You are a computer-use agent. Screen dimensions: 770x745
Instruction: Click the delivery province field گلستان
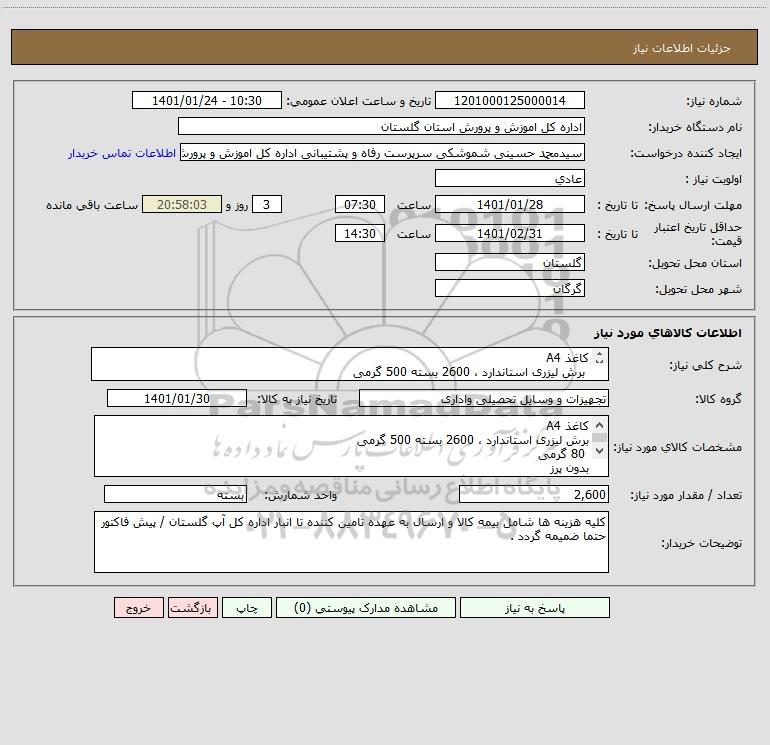510,262
